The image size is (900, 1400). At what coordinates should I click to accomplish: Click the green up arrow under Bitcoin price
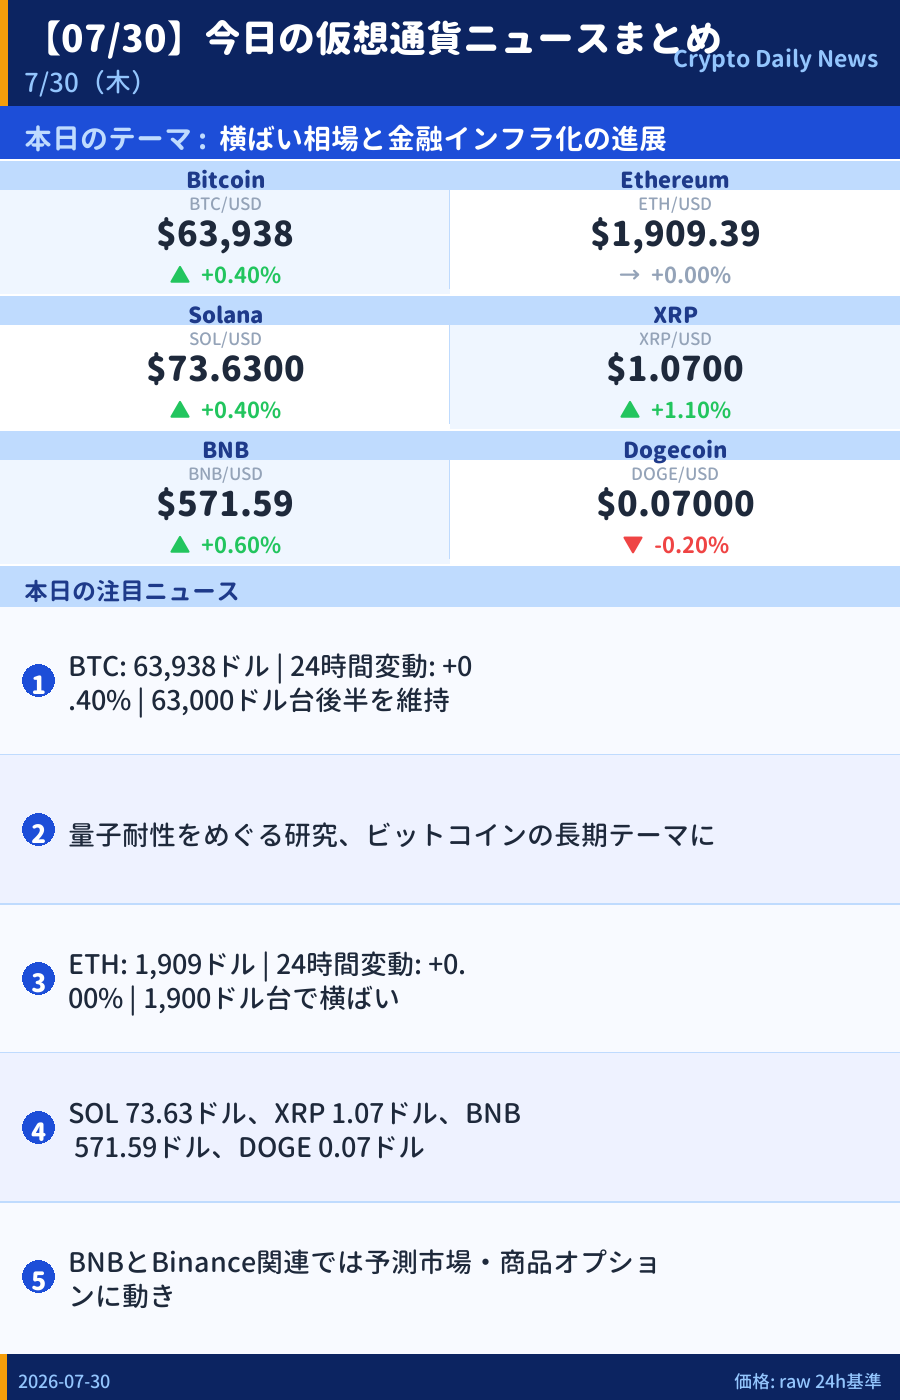(180, 275)
